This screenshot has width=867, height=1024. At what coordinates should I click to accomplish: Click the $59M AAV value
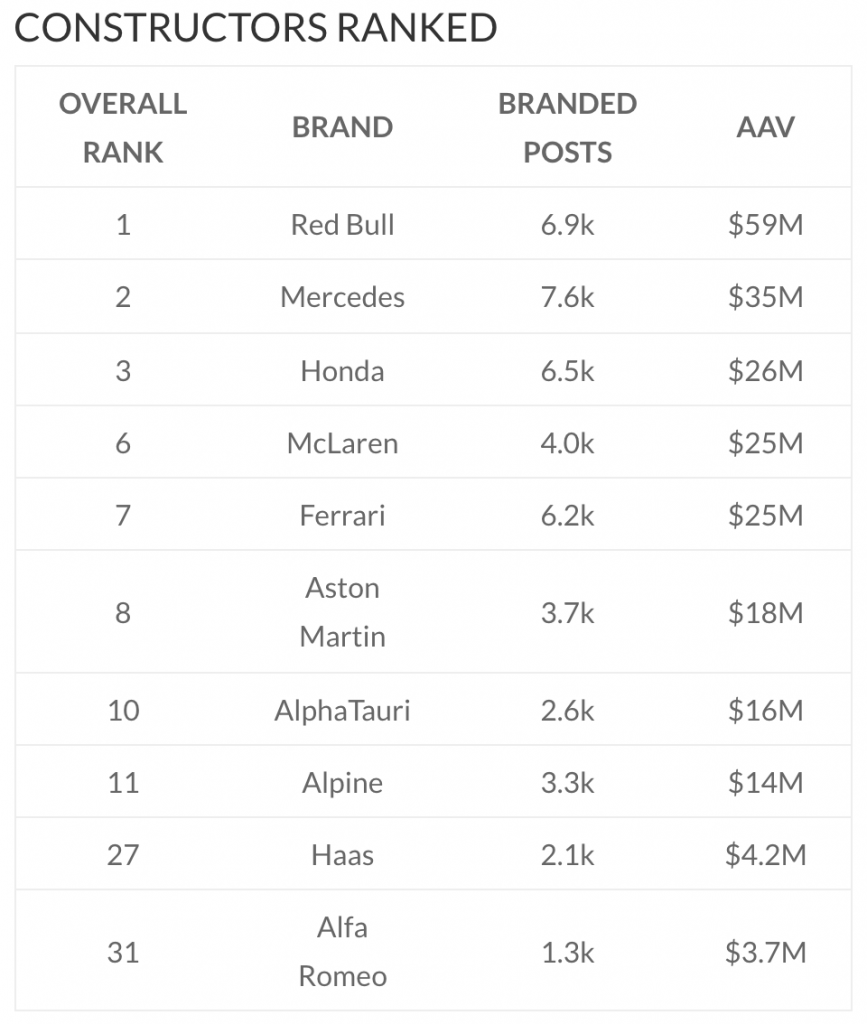(x=765, y=225)
